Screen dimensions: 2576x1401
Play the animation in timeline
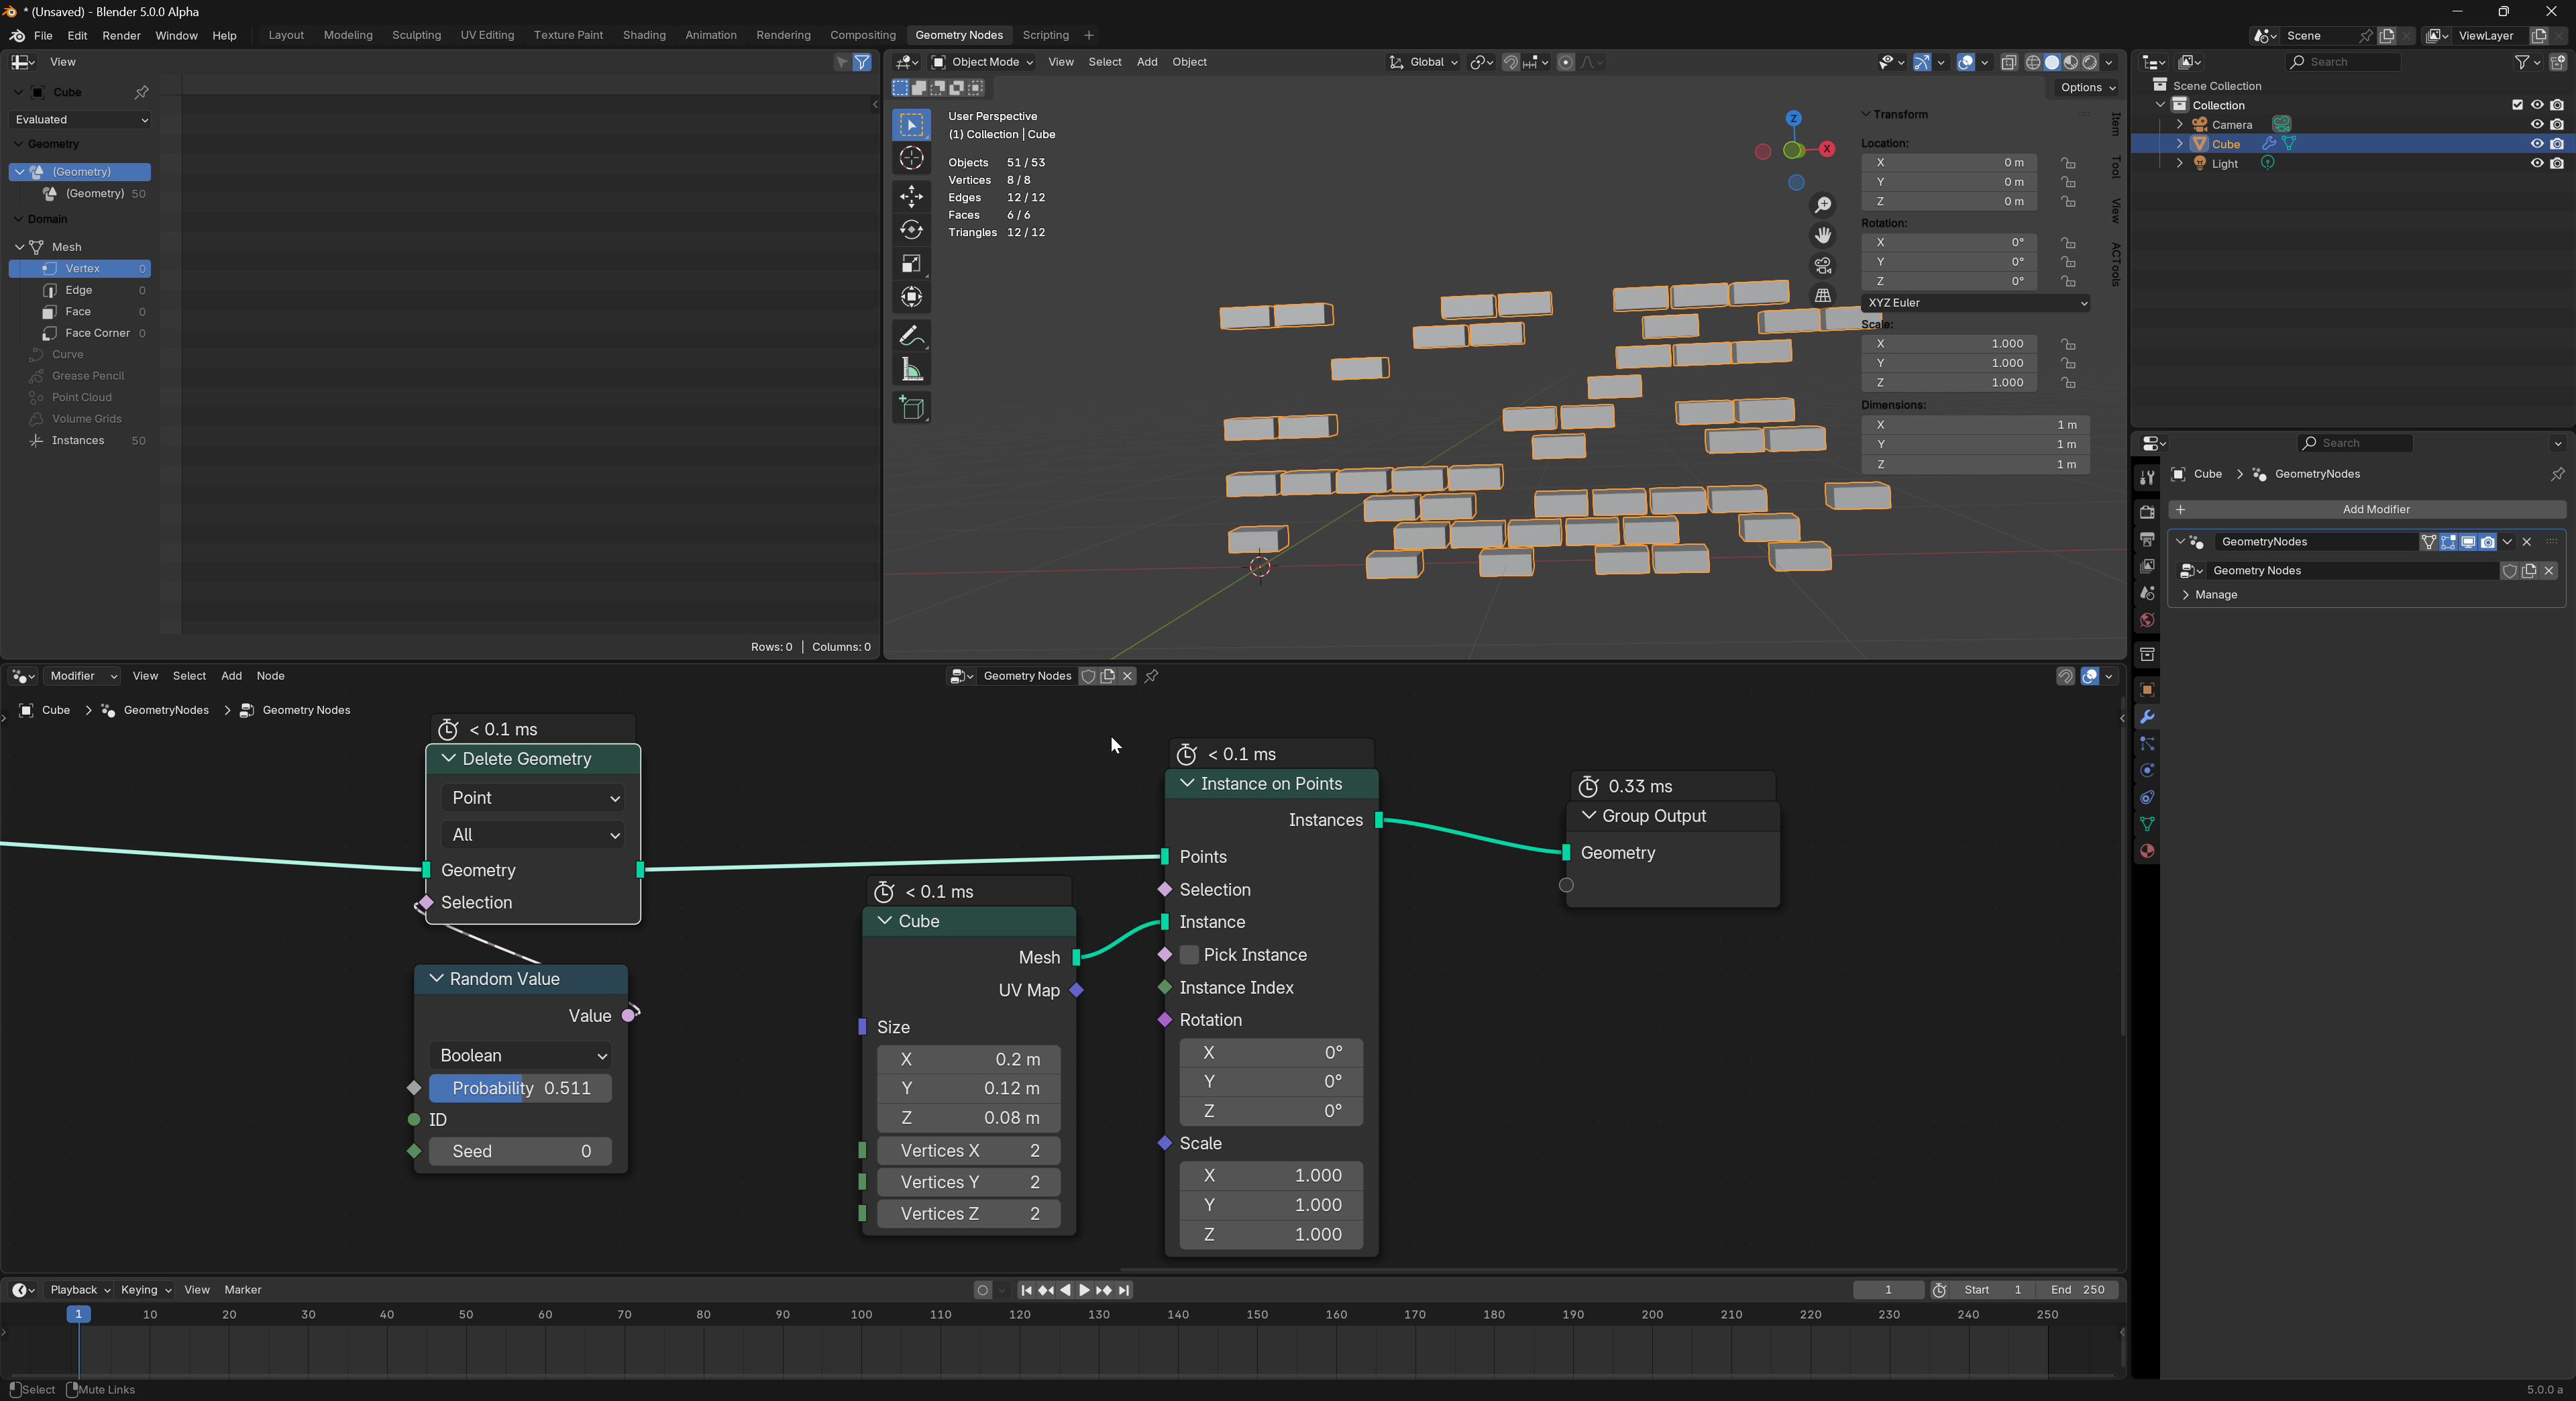click(1084, 1290)
